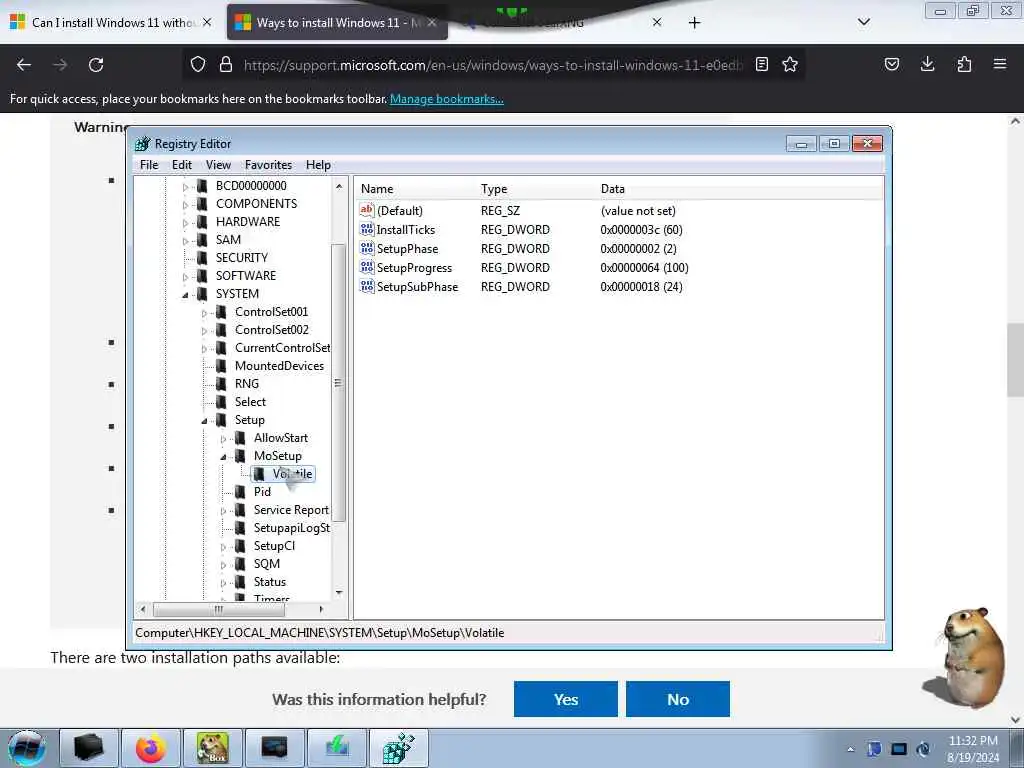The width and height of the screenshot is (1024, 768).
Task: Expand the BCD00000000 key
Action: click(185, 187)
